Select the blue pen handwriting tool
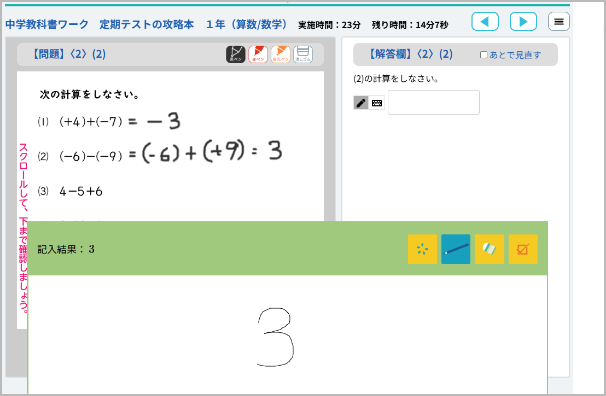Image resolution: width=606 pixels, height=396 pixels. pyautogui.click(x=456, y=249)
